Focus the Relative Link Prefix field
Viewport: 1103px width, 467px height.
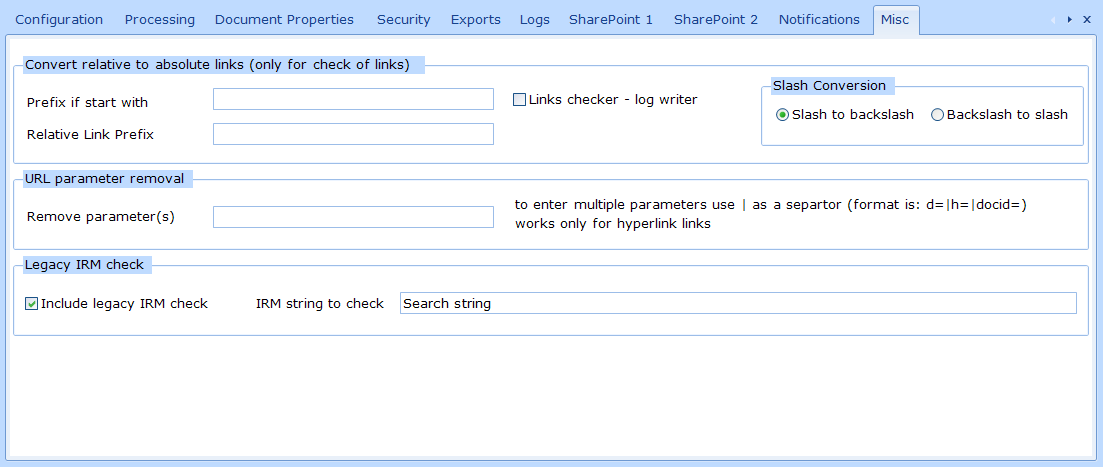point(353,134)
